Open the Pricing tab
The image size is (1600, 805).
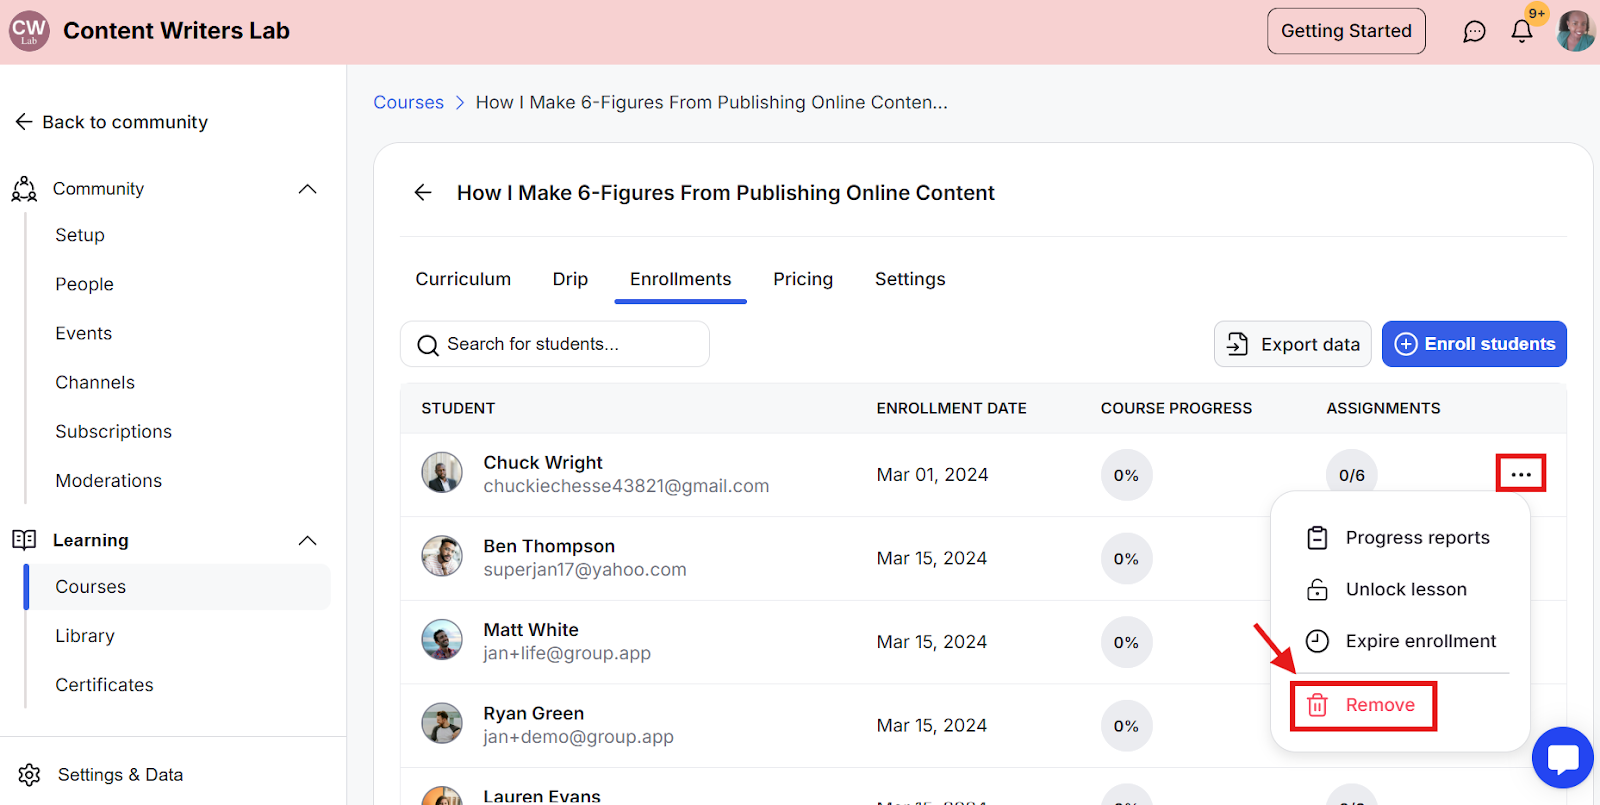(x=803, y=279)
